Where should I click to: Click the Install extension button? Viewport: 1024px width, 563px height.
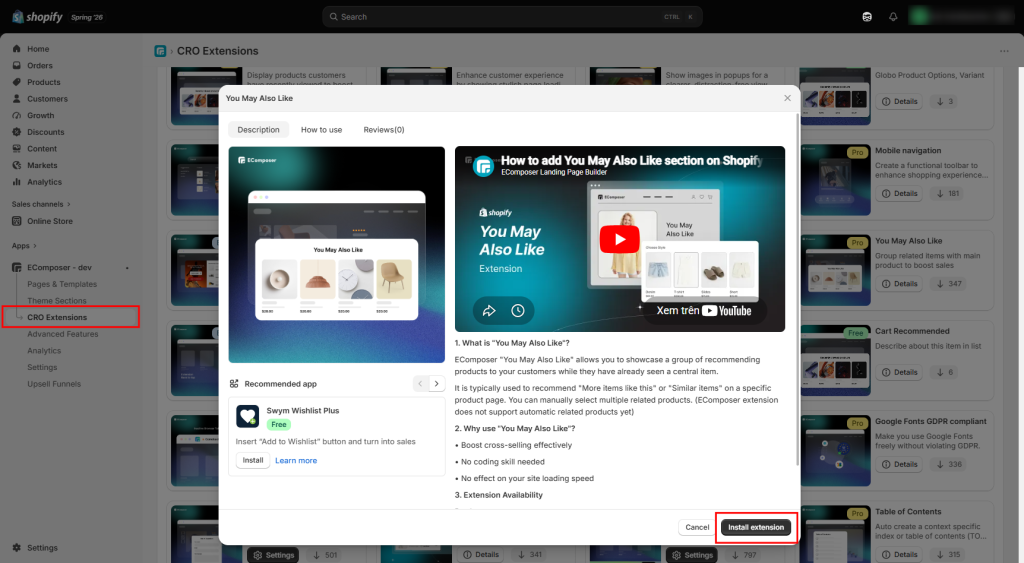tap(756, 527)
